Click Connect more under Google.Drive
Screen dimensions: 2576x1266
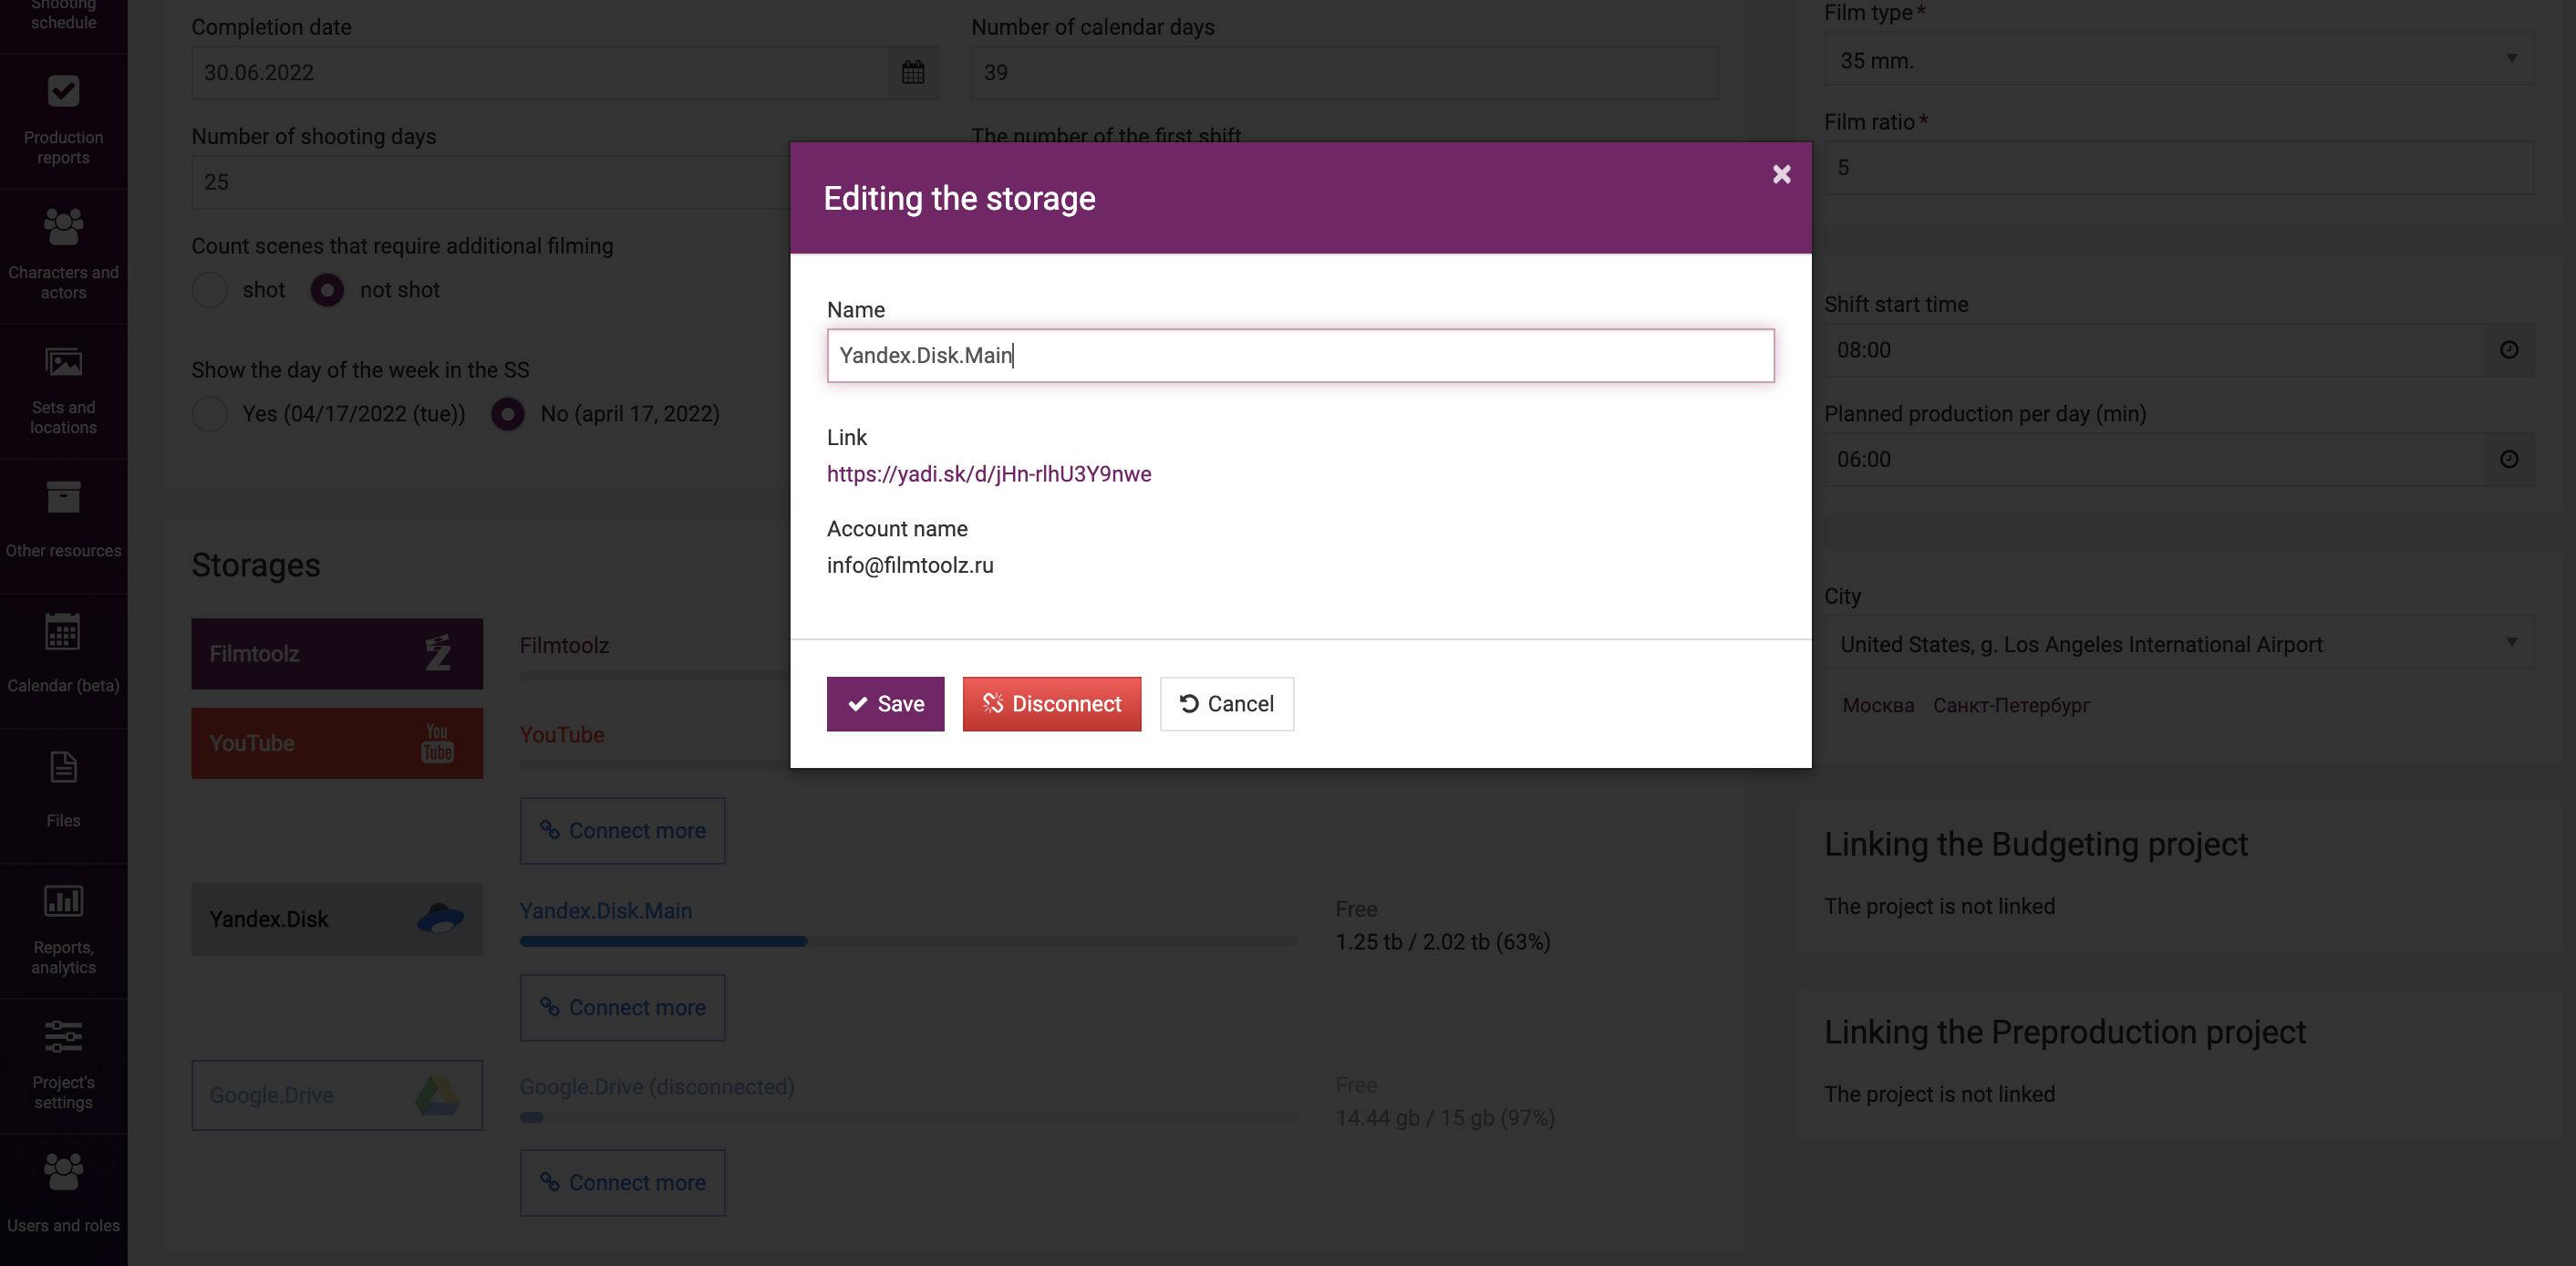(622, 1183)
